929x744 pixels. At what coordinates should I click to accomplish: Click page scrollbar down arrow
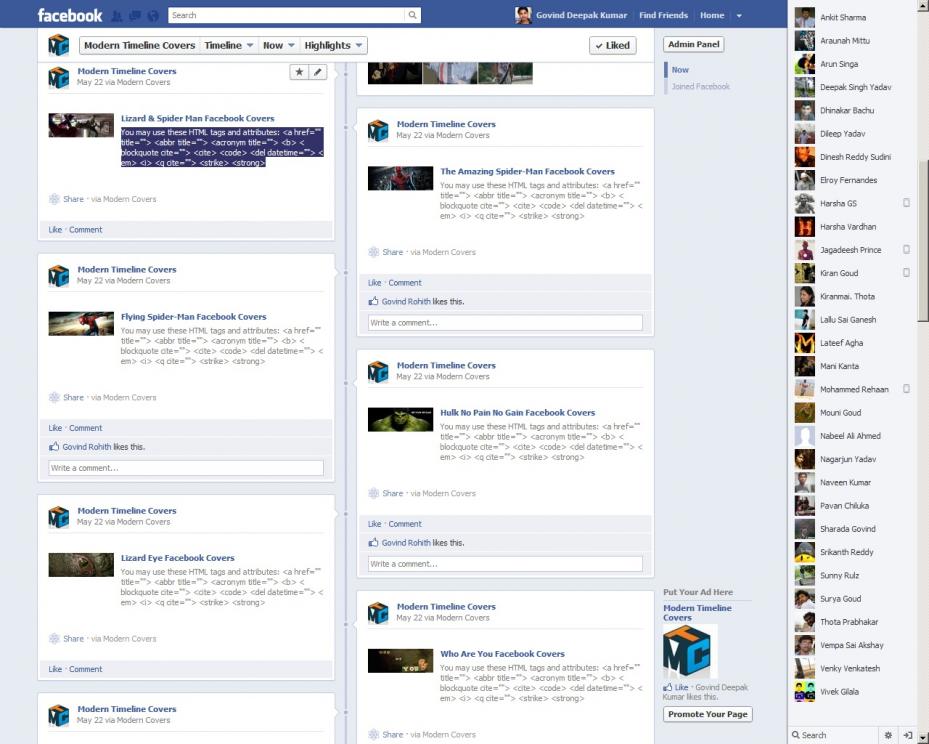pyautogui.click(x=923, y=738)
